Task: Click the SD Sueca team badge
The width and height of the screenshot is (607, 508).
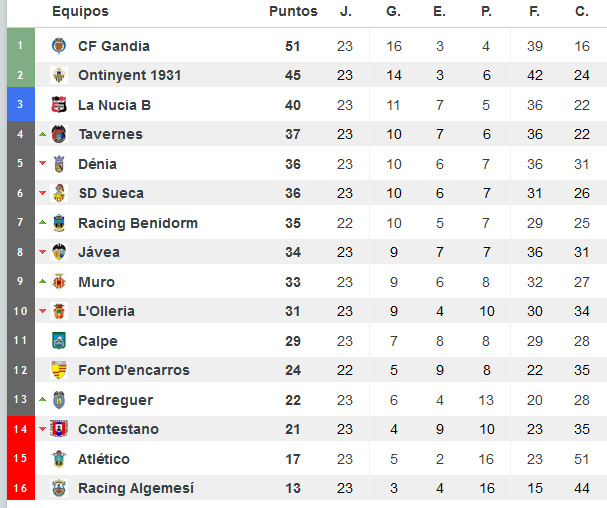Action: 58,193
